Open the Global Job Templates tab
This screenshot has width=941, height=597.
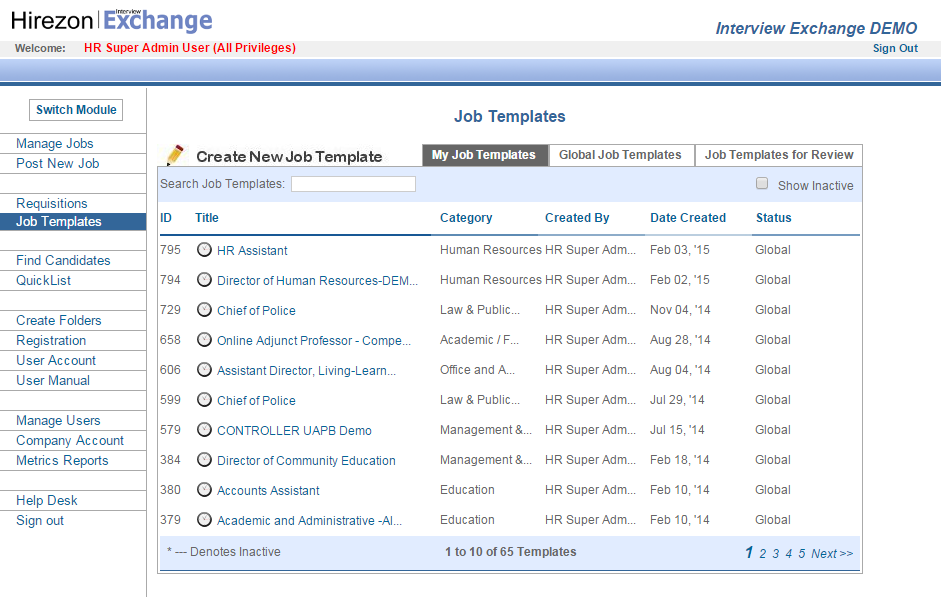pos(621,155)
